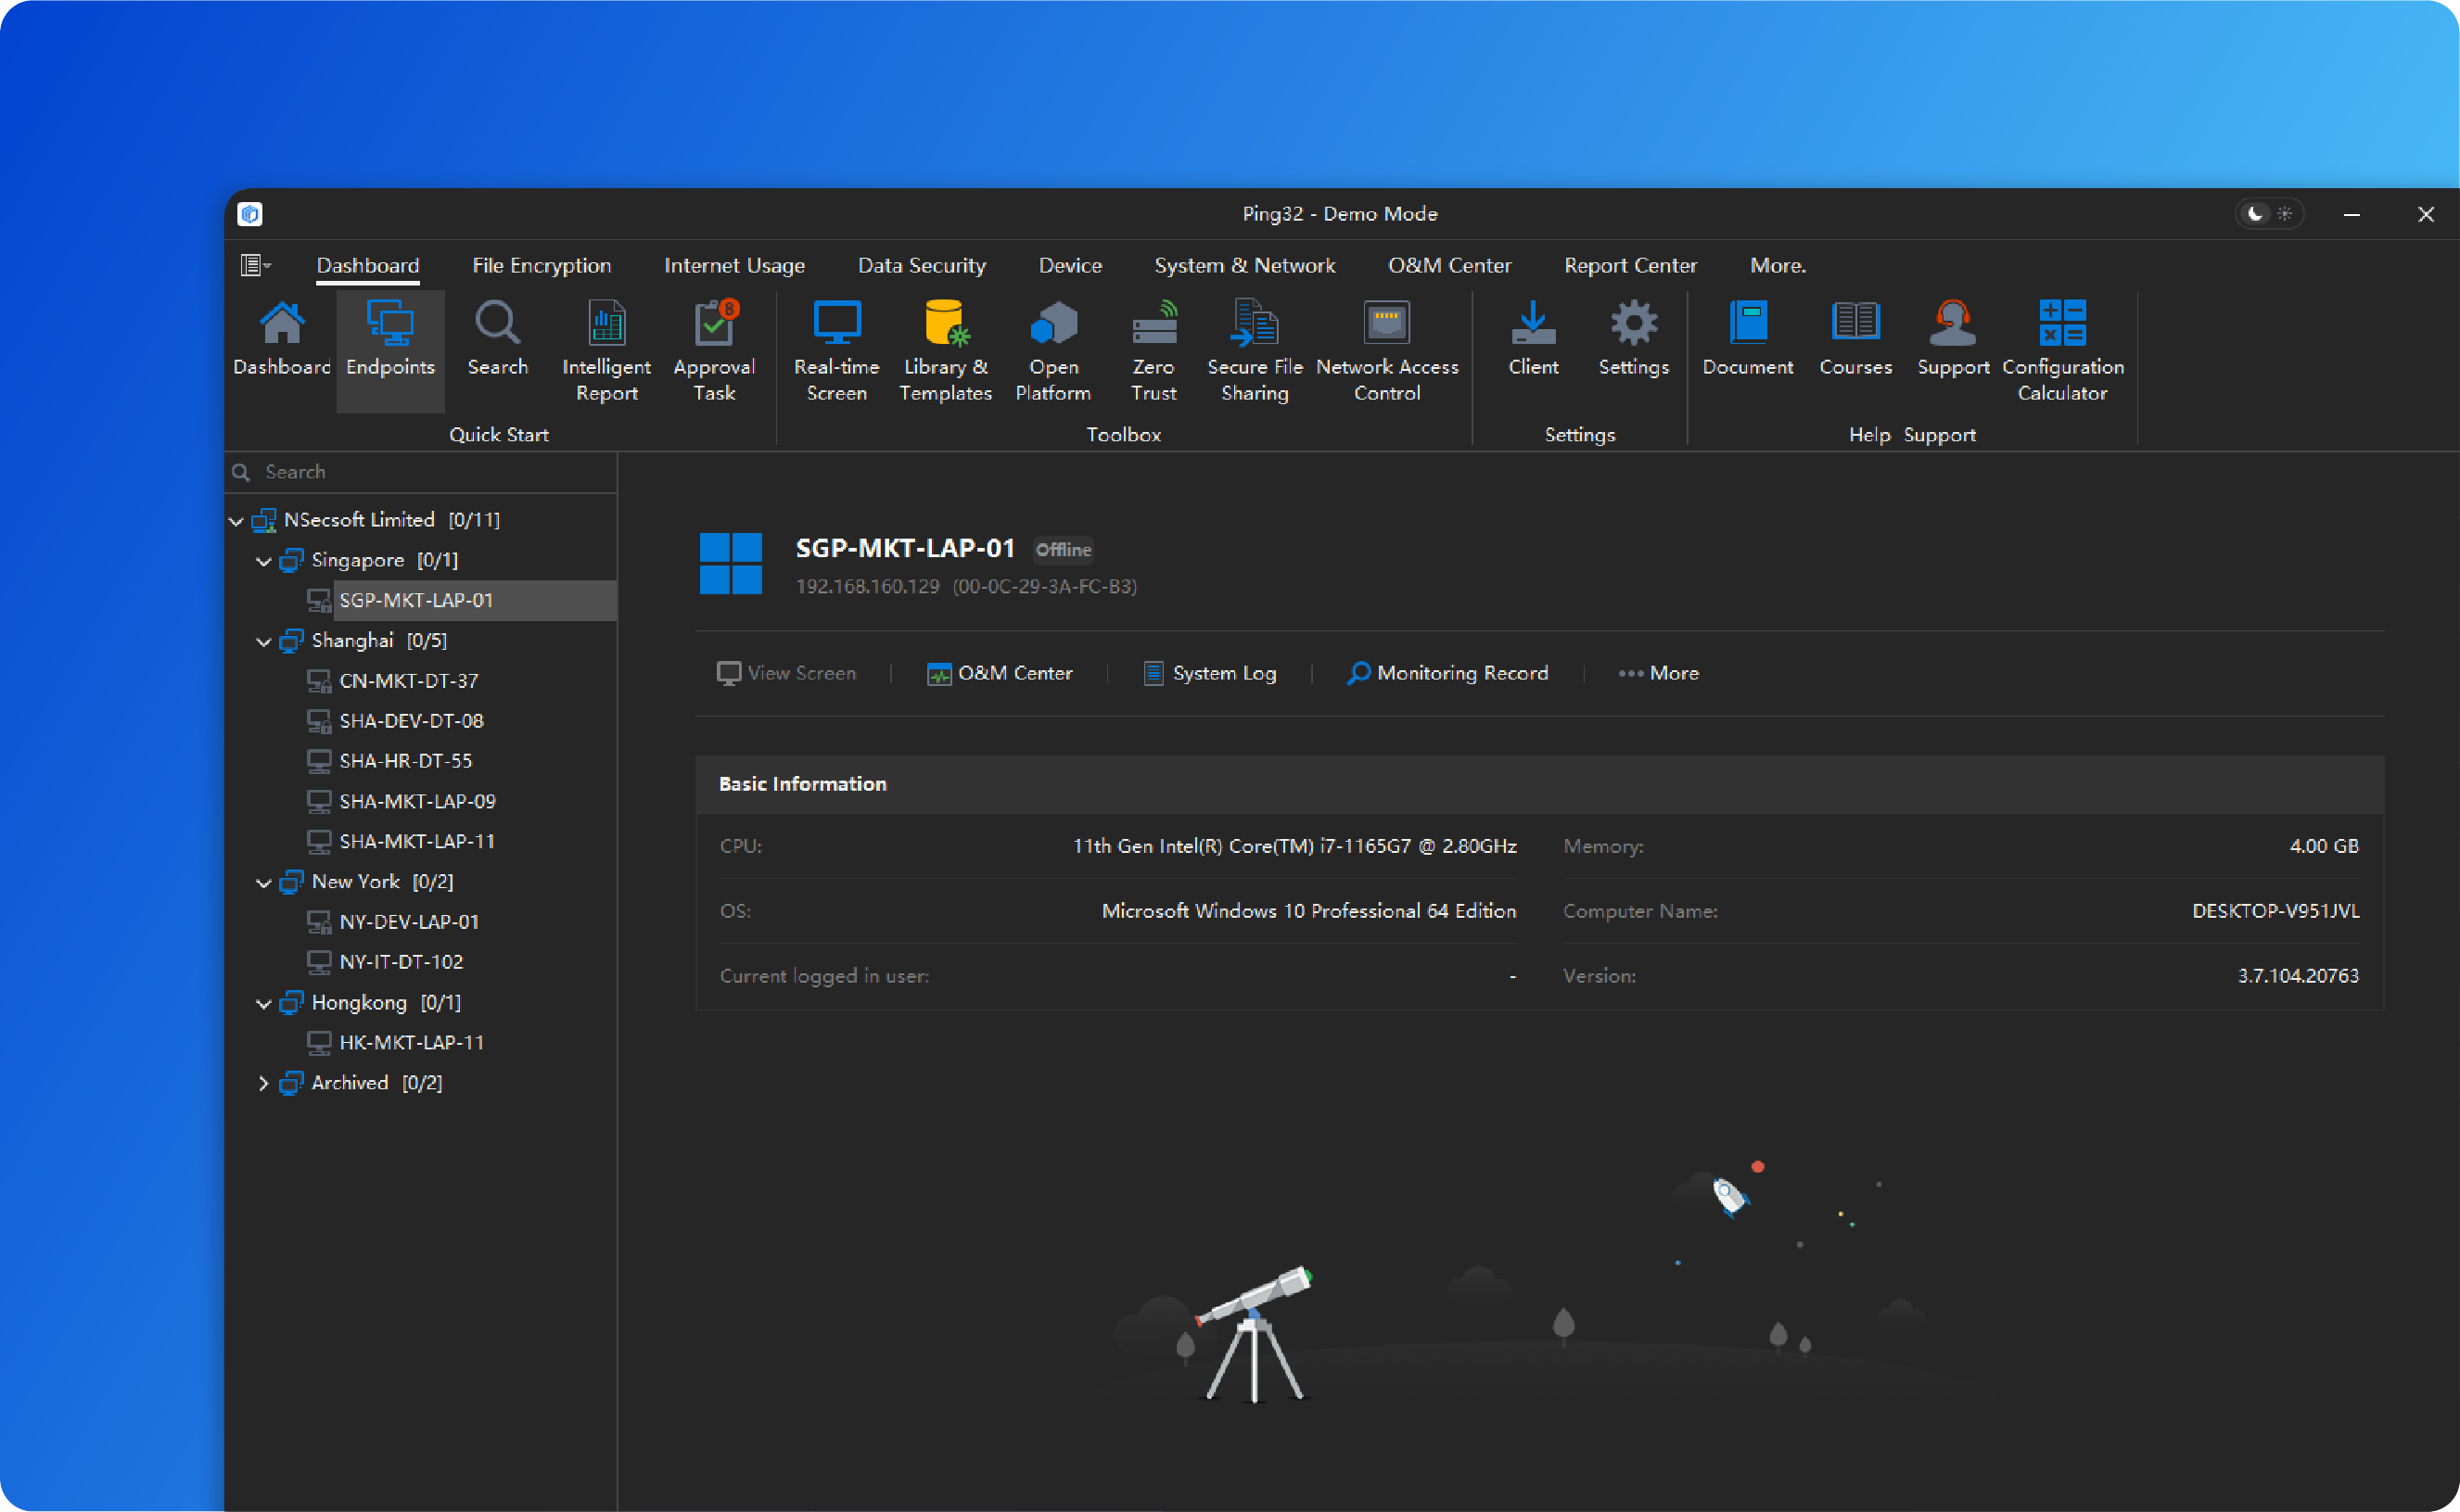This screenshot has width=2460, height=1512.
Task: Switch to the File Encryption tab
Action: tap(541, 265)
